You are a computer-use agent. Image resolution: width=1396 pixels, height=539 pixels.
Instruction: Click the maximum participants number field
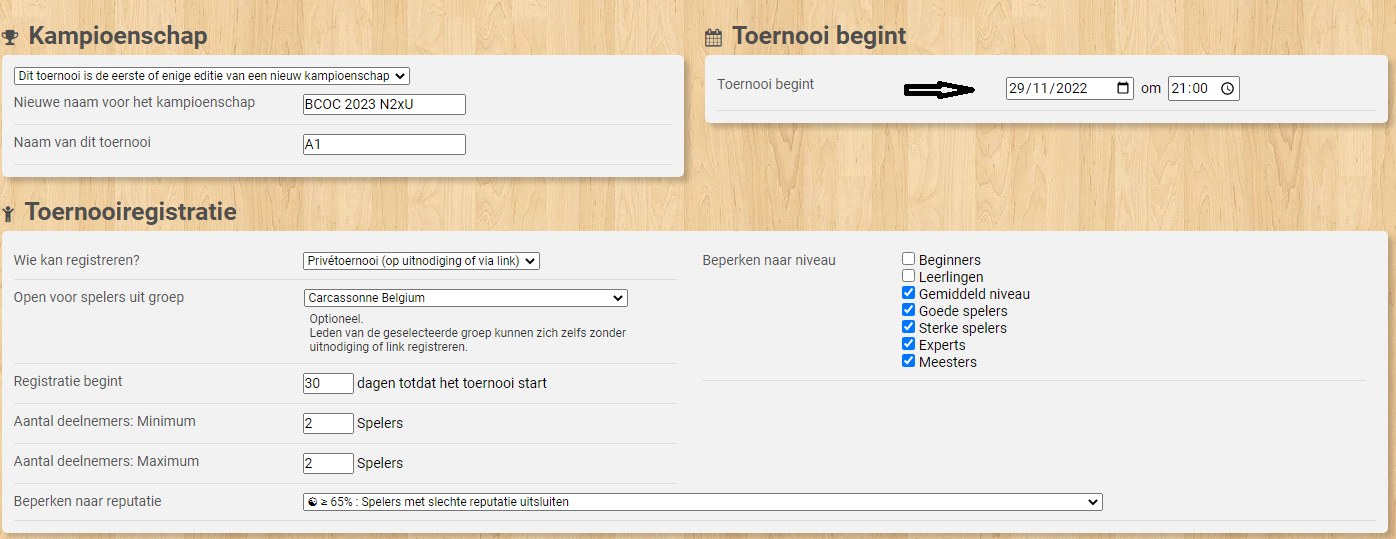point(328,463)
